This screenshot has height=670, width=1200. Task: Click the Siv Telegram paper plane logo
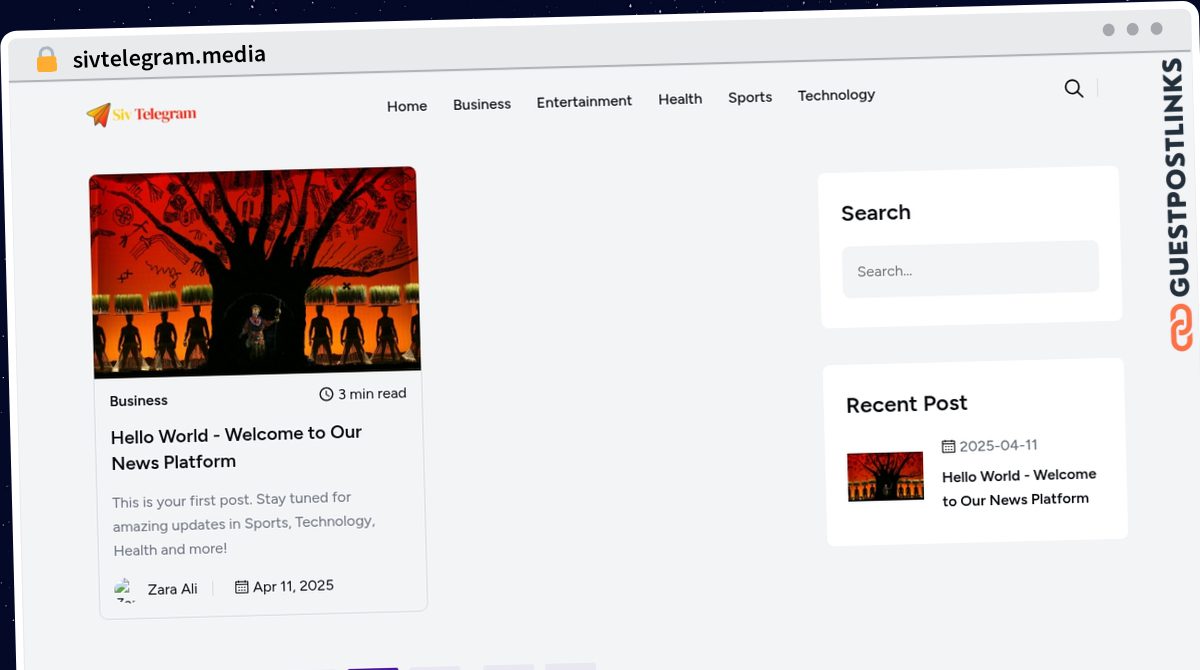coord(98,115)
